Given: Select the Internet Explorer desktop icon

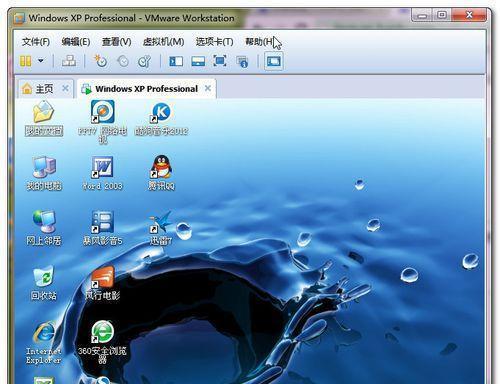Looking at the screenshot, I should pos(44,342).
